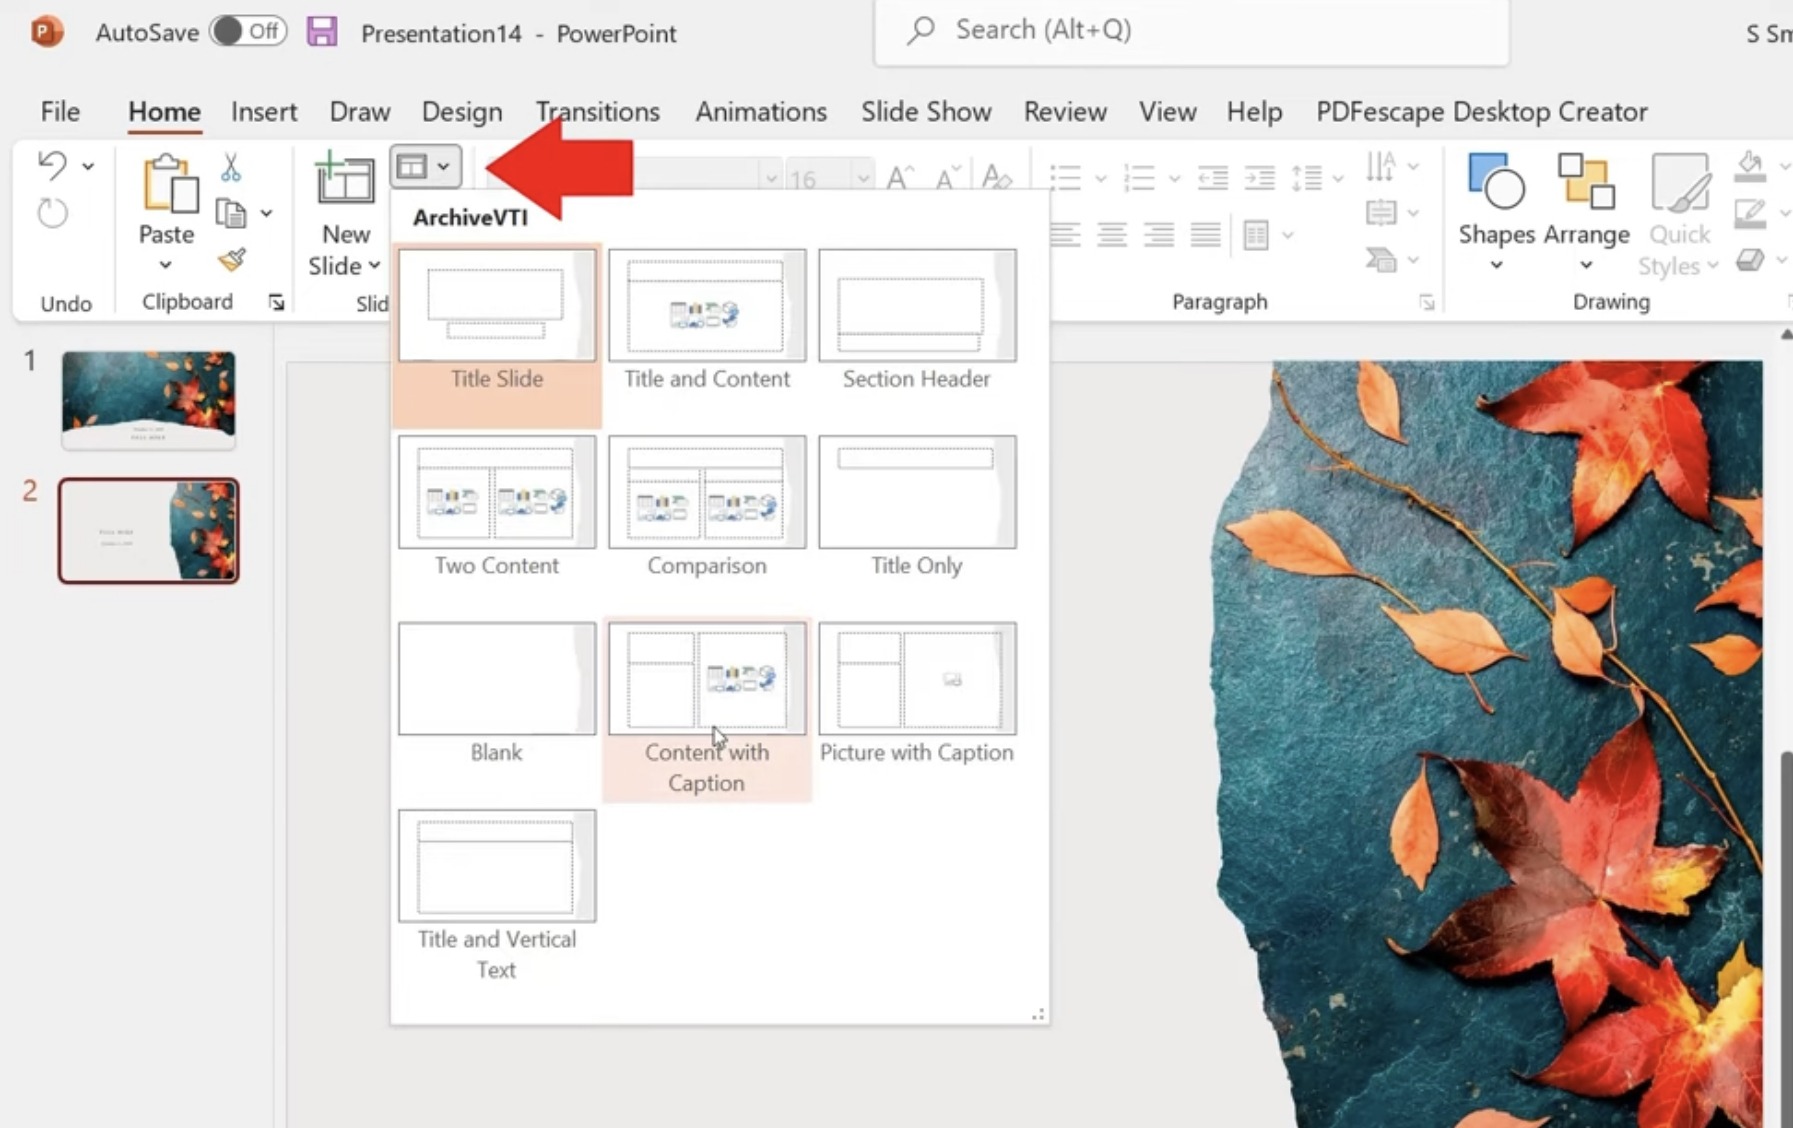This screenshot has width=1793, height=1128.
Task: Open the File tab
Action: coord(60,111)
